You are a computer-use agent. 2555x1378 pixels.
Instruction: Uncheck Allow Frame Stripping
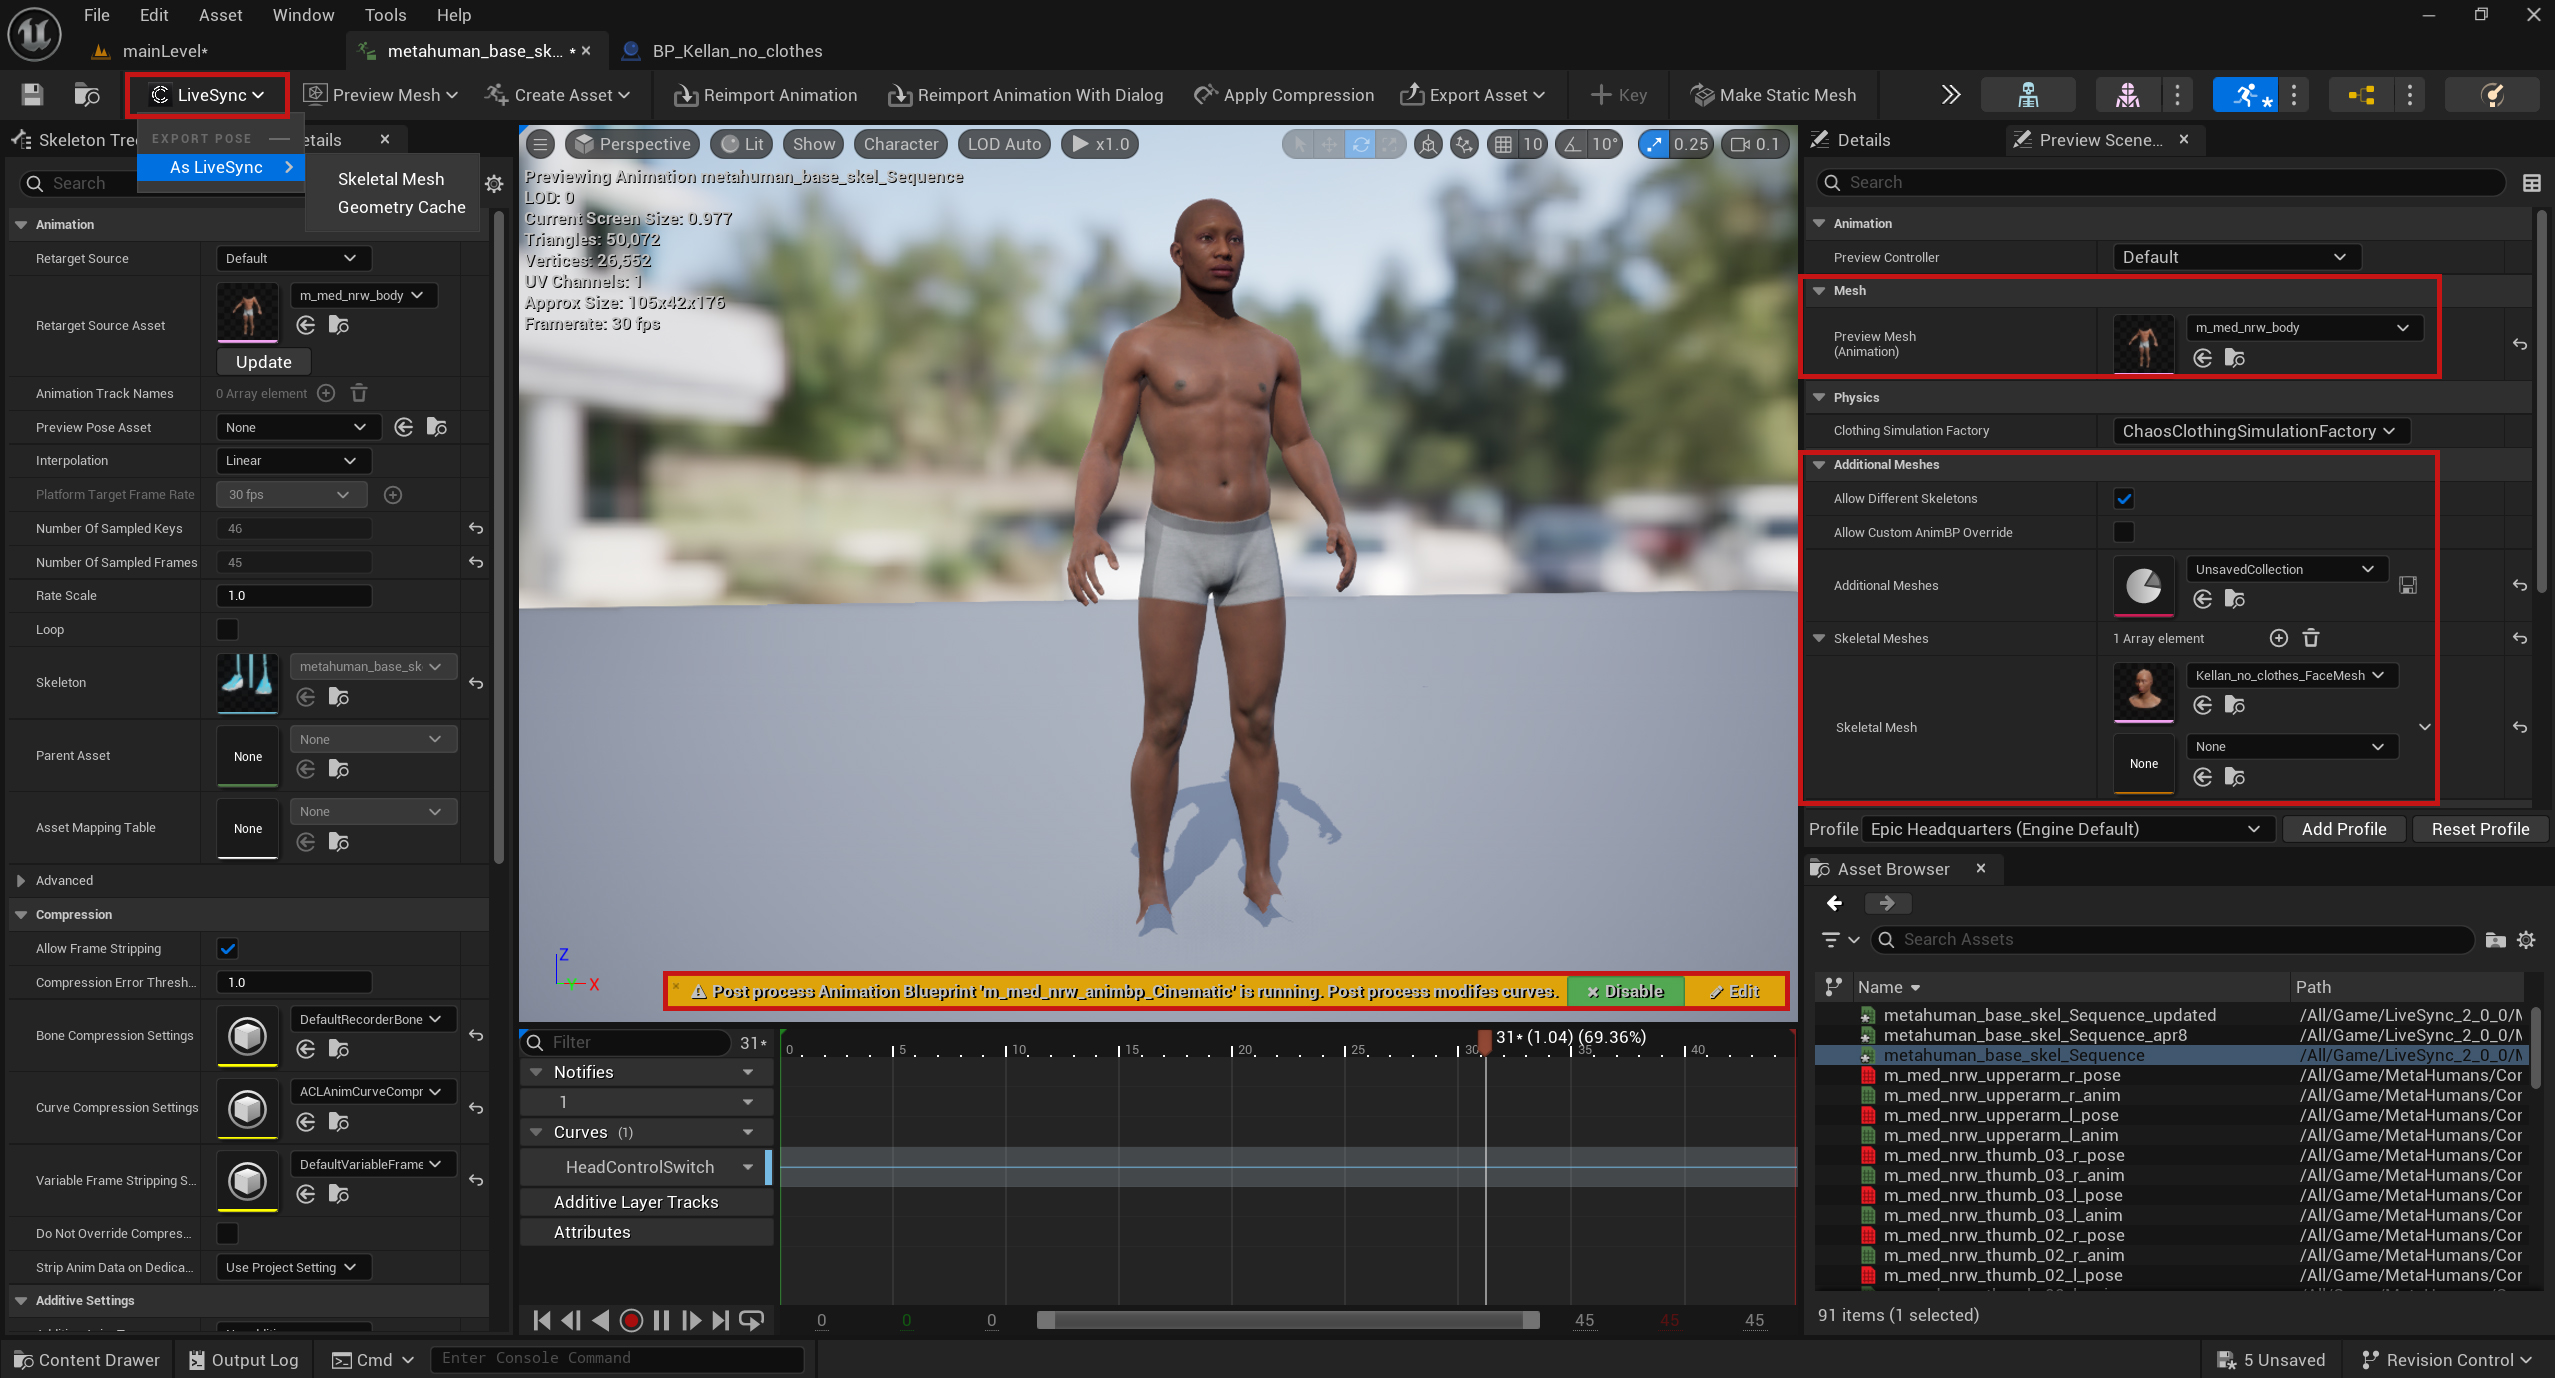point(228,948)
